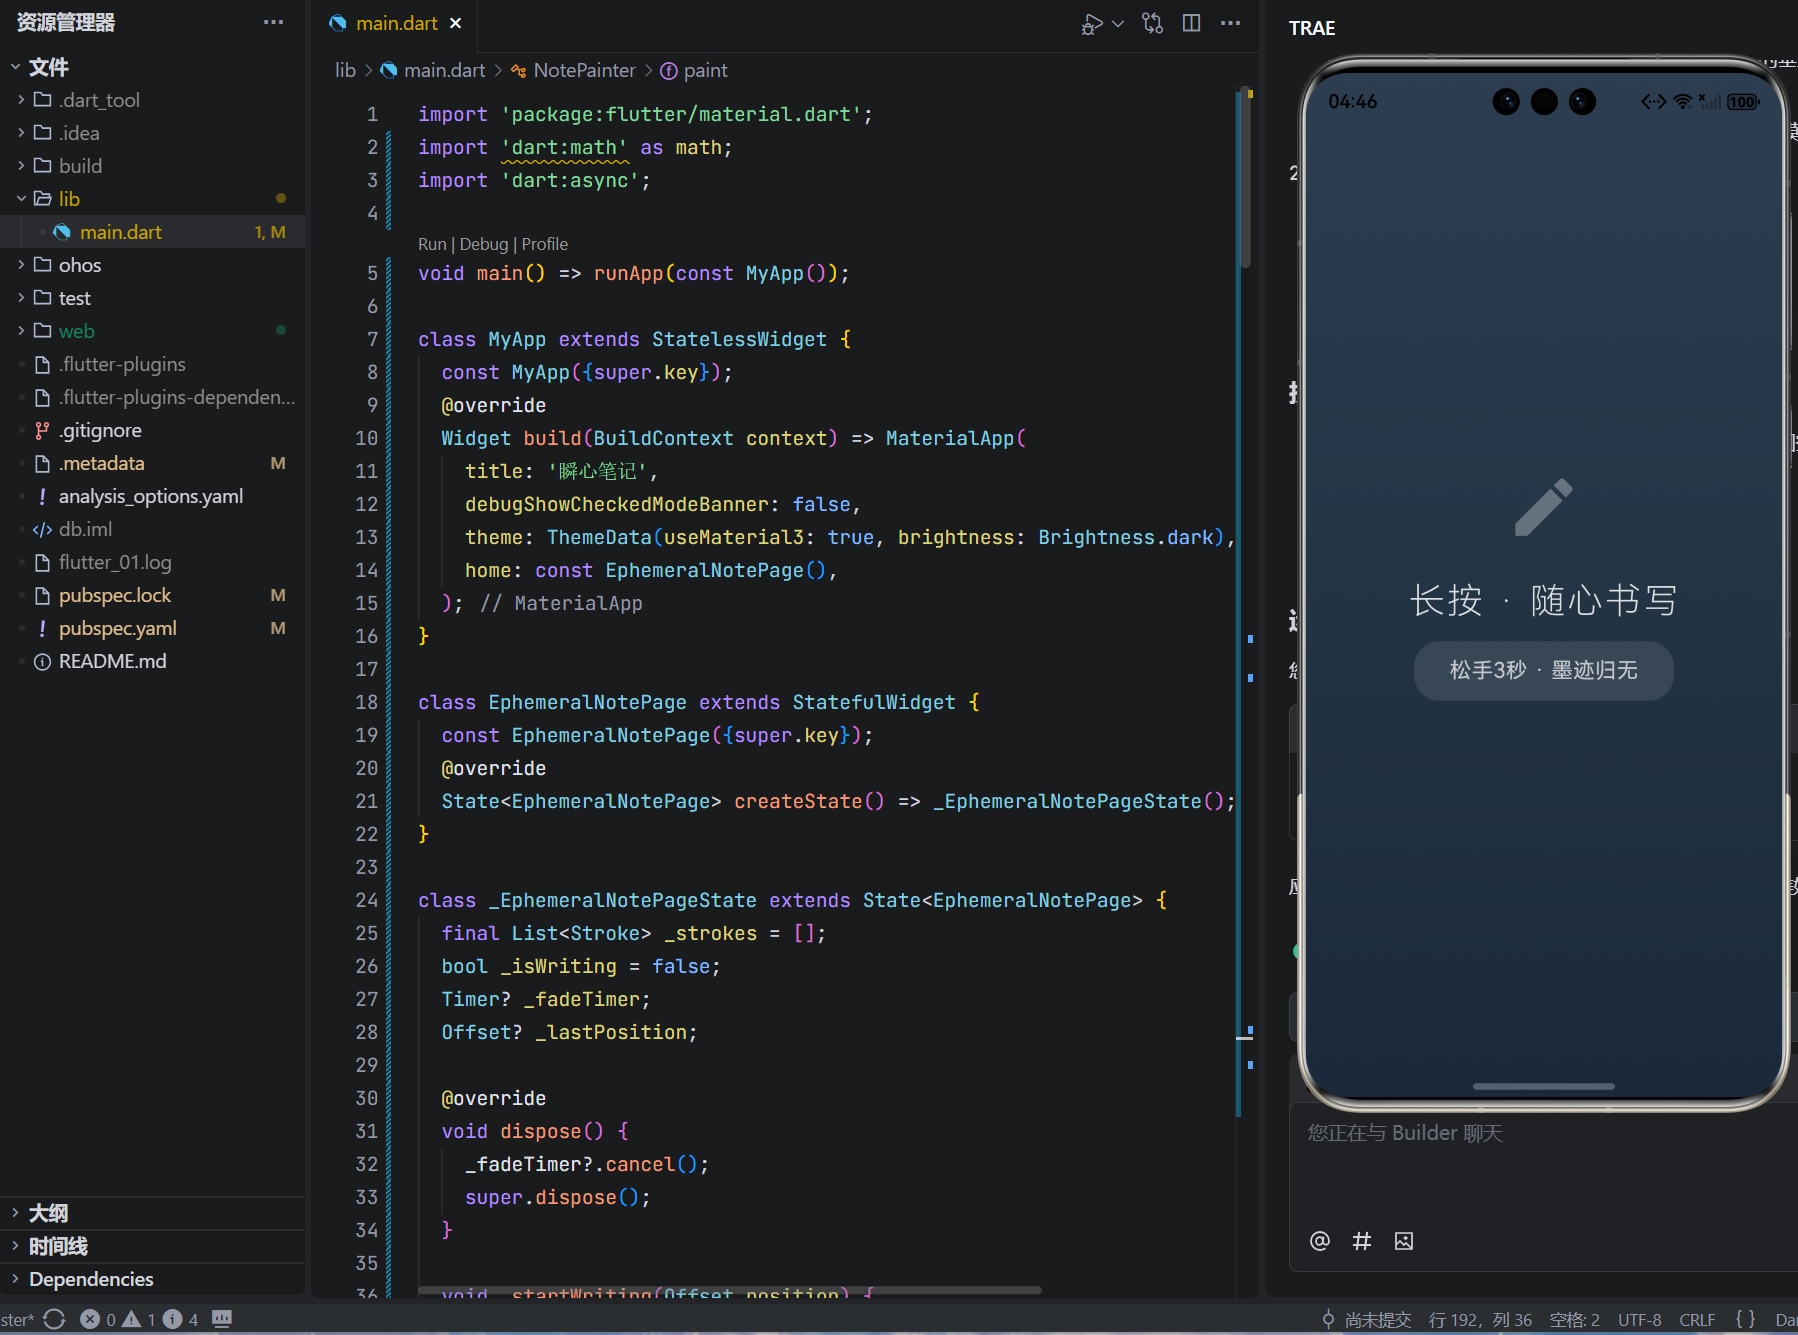Click 尚未提交 commit status in status bar

[1366, 1320]
